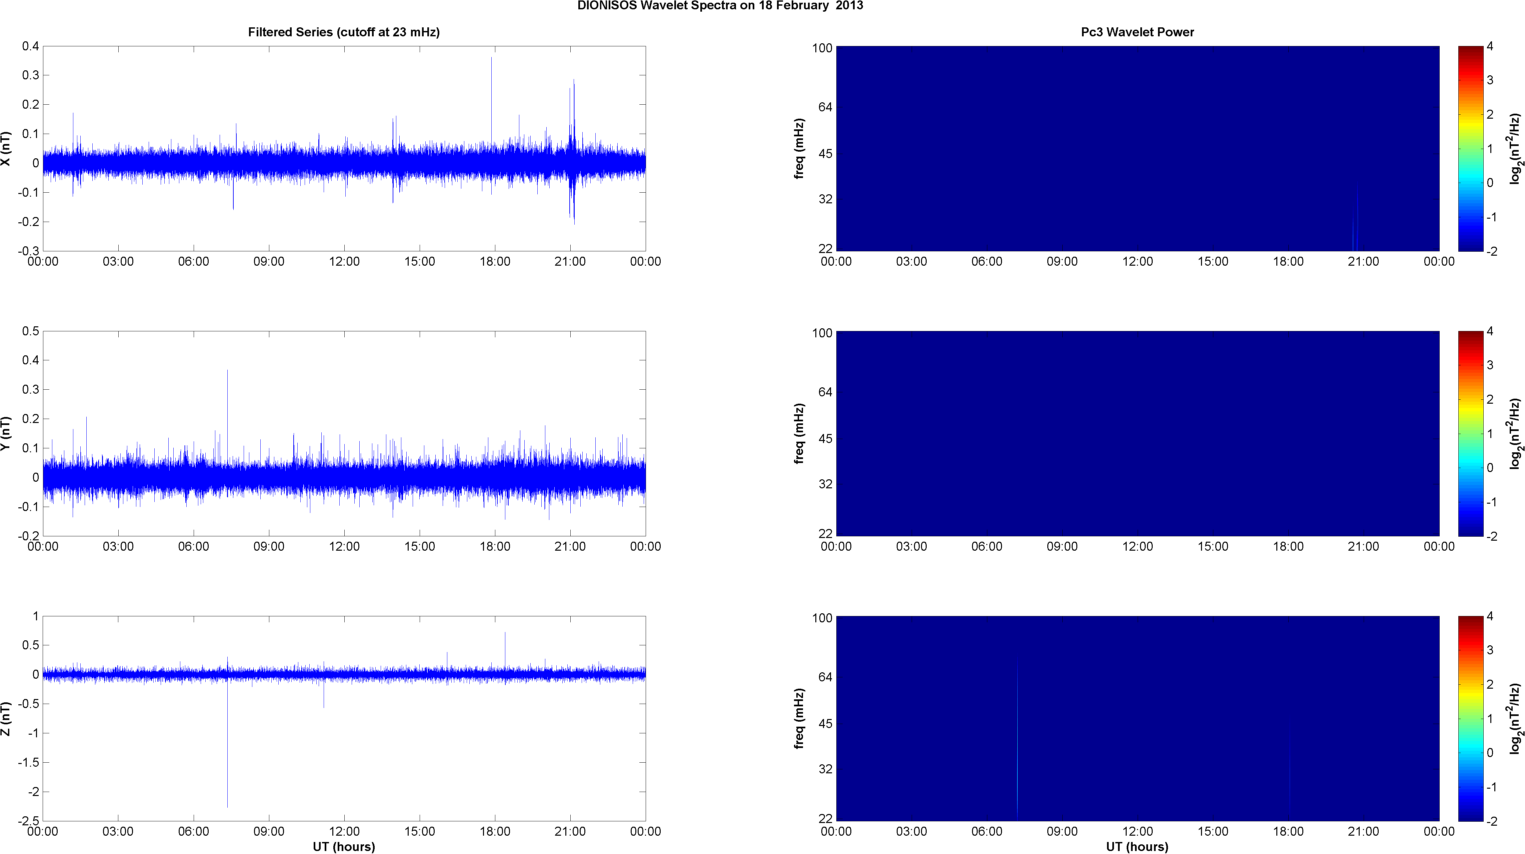Click the "-2" label on the bottom colorbar

[1492, 821]
